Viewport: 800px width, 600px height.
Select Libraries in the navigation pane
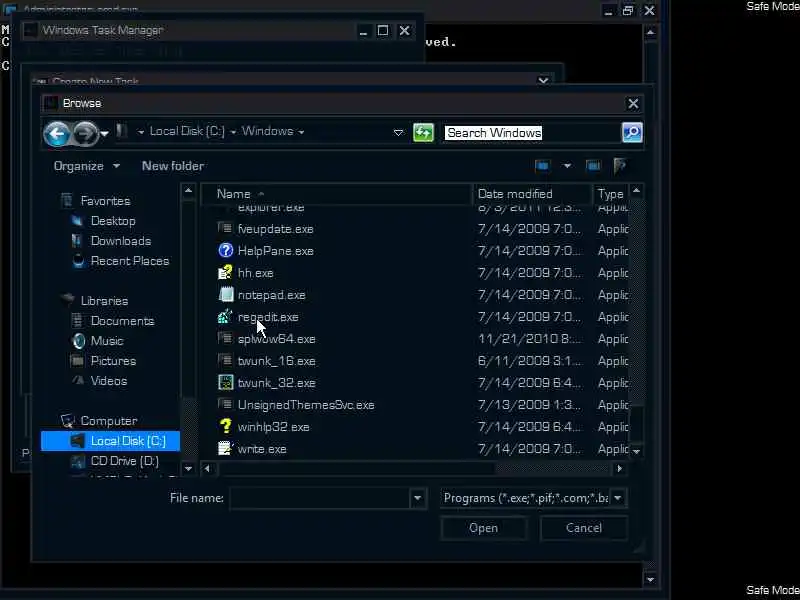click(x=104, y=301)
